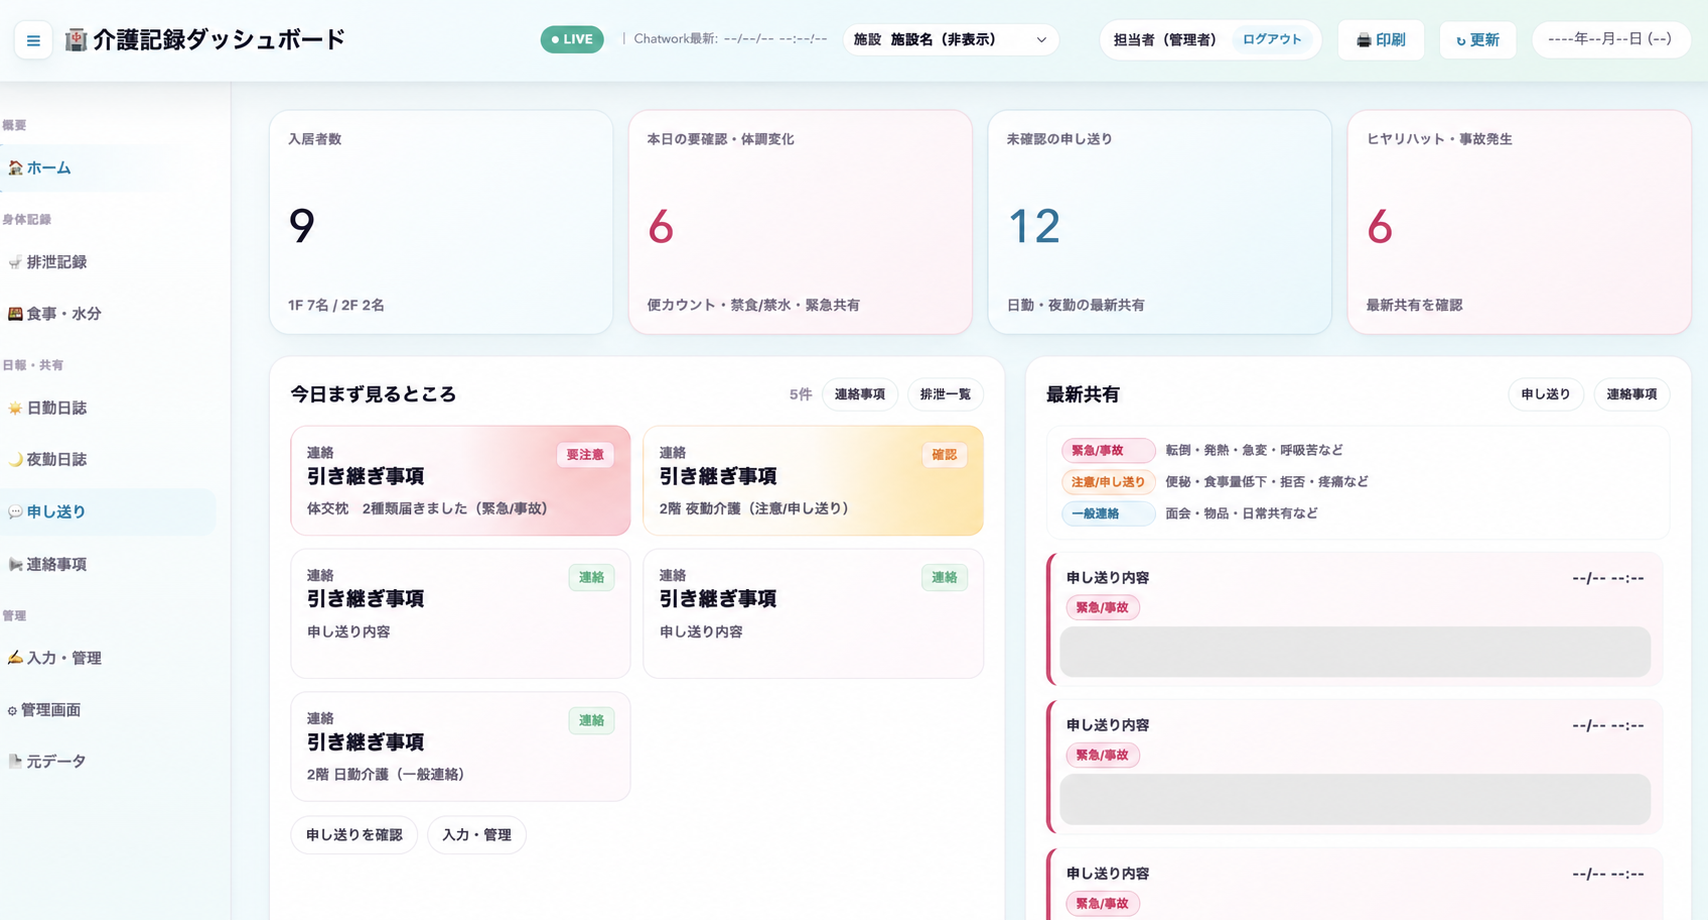
Task: Open the card for 2階 日勤介護（一般連絡）
Action: 461,747
